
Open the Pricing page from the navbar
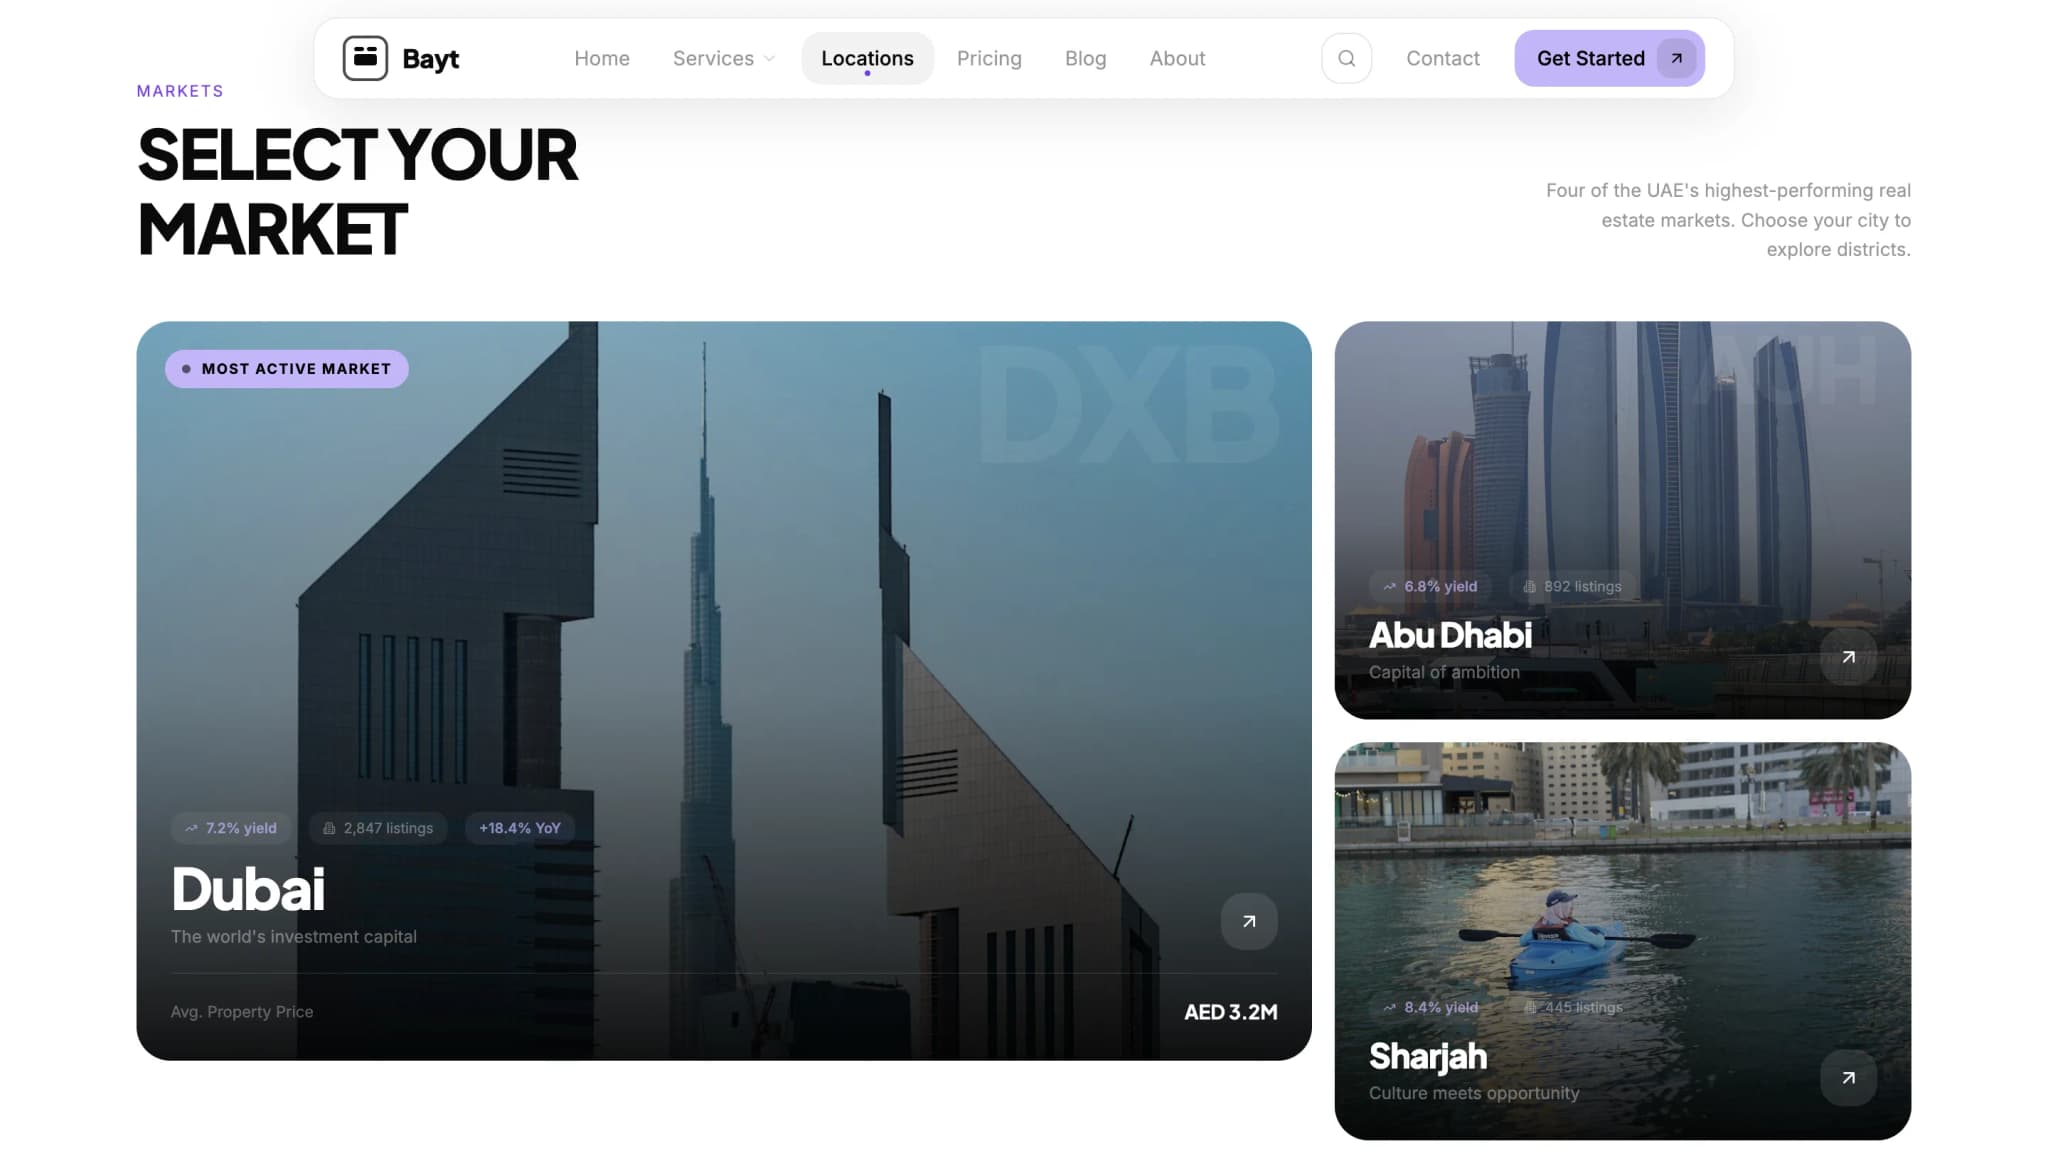[x=989, y=58]
